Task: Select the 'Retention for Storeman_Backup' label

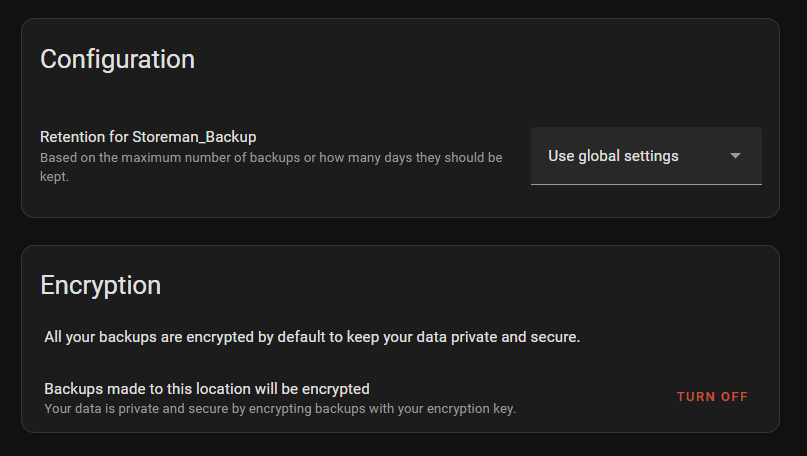Action: [148, 137]
